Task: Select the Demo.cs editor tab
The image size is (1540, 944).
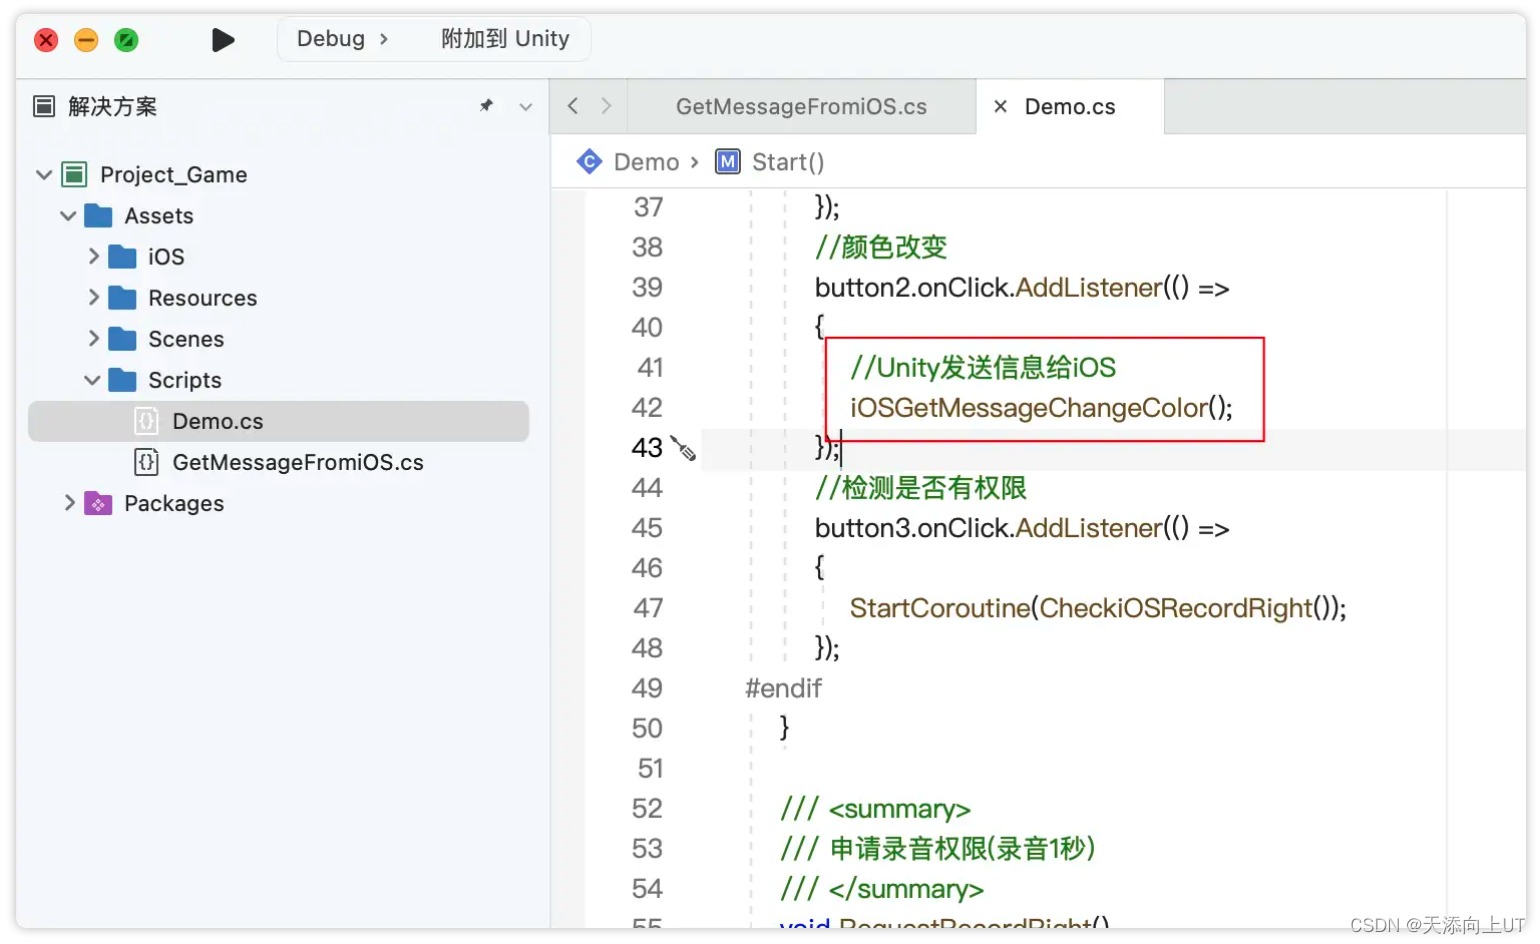Action: click(x=1070, y=107)
